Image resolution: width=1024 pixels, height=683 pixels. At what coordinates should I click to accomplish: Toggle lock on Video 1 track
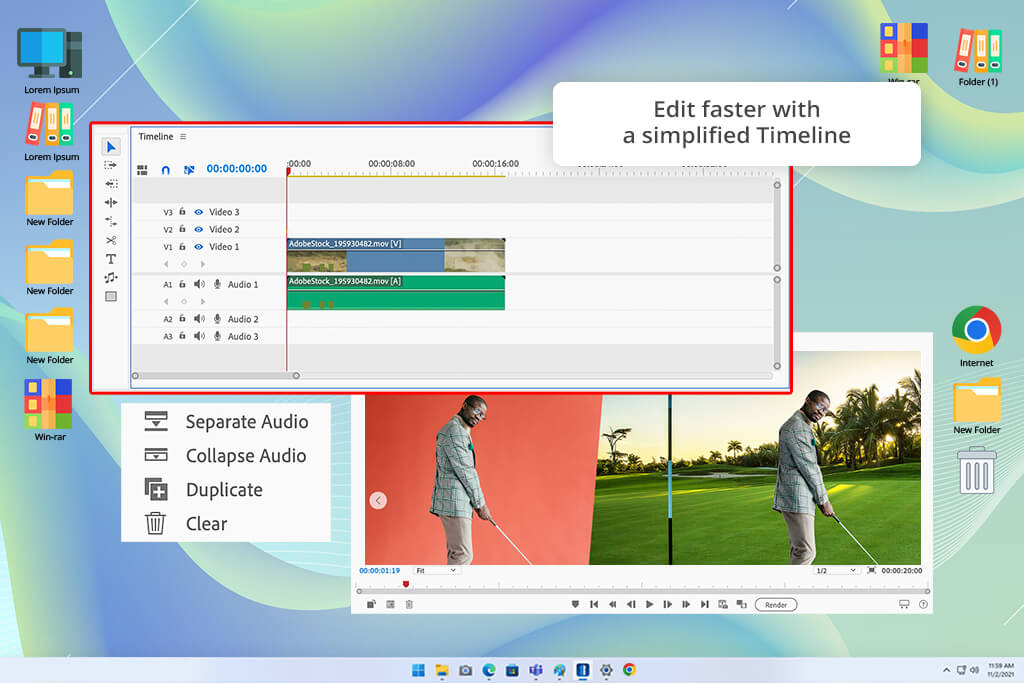(x=182, y=247)
